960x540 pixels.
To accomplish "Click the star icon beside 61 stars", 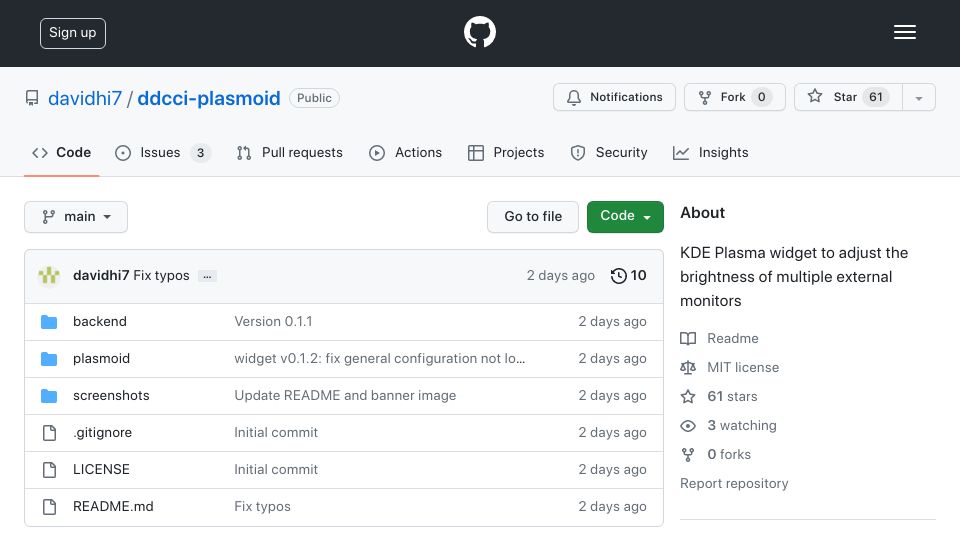I will coord(688,397).
